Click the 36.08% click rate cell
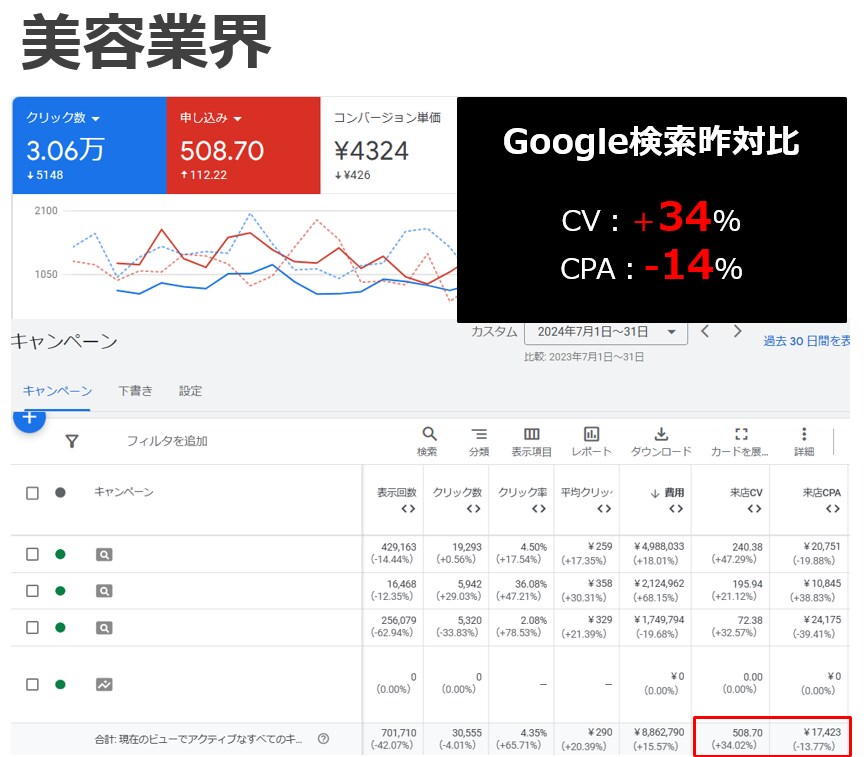 (x=521, y=591)
